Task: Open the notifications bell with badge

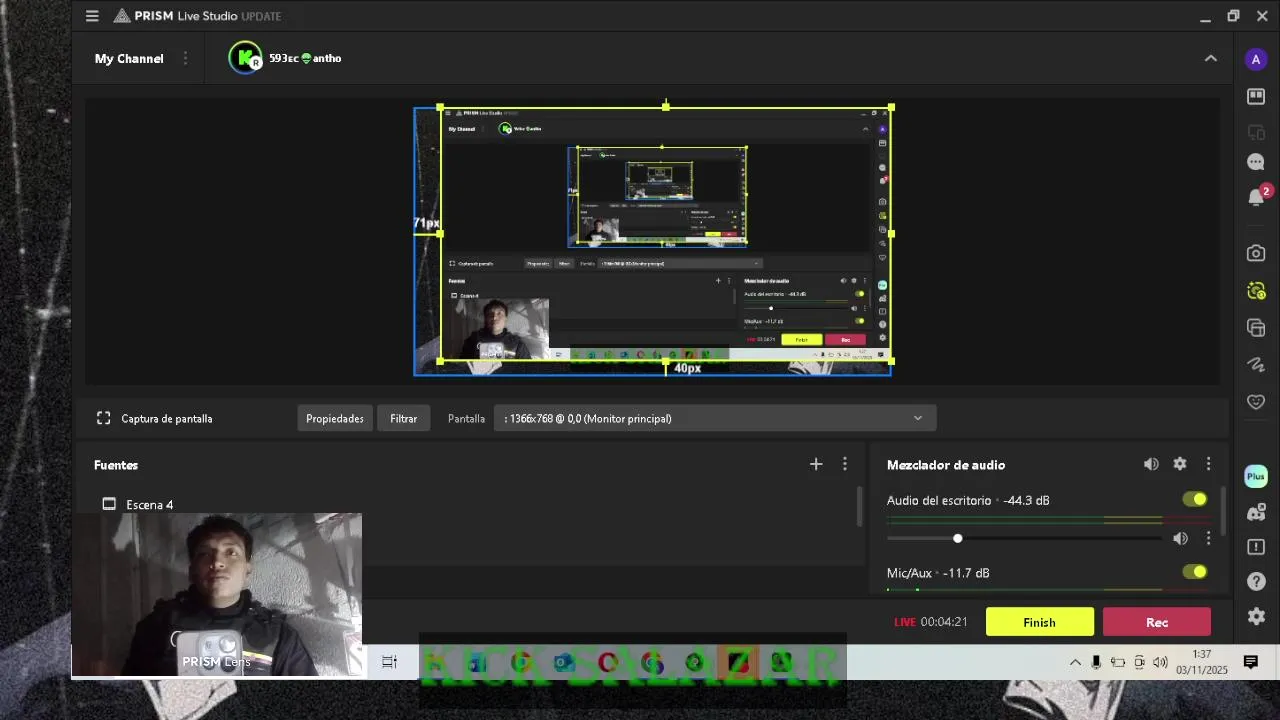Action: tap(1257, 196)
